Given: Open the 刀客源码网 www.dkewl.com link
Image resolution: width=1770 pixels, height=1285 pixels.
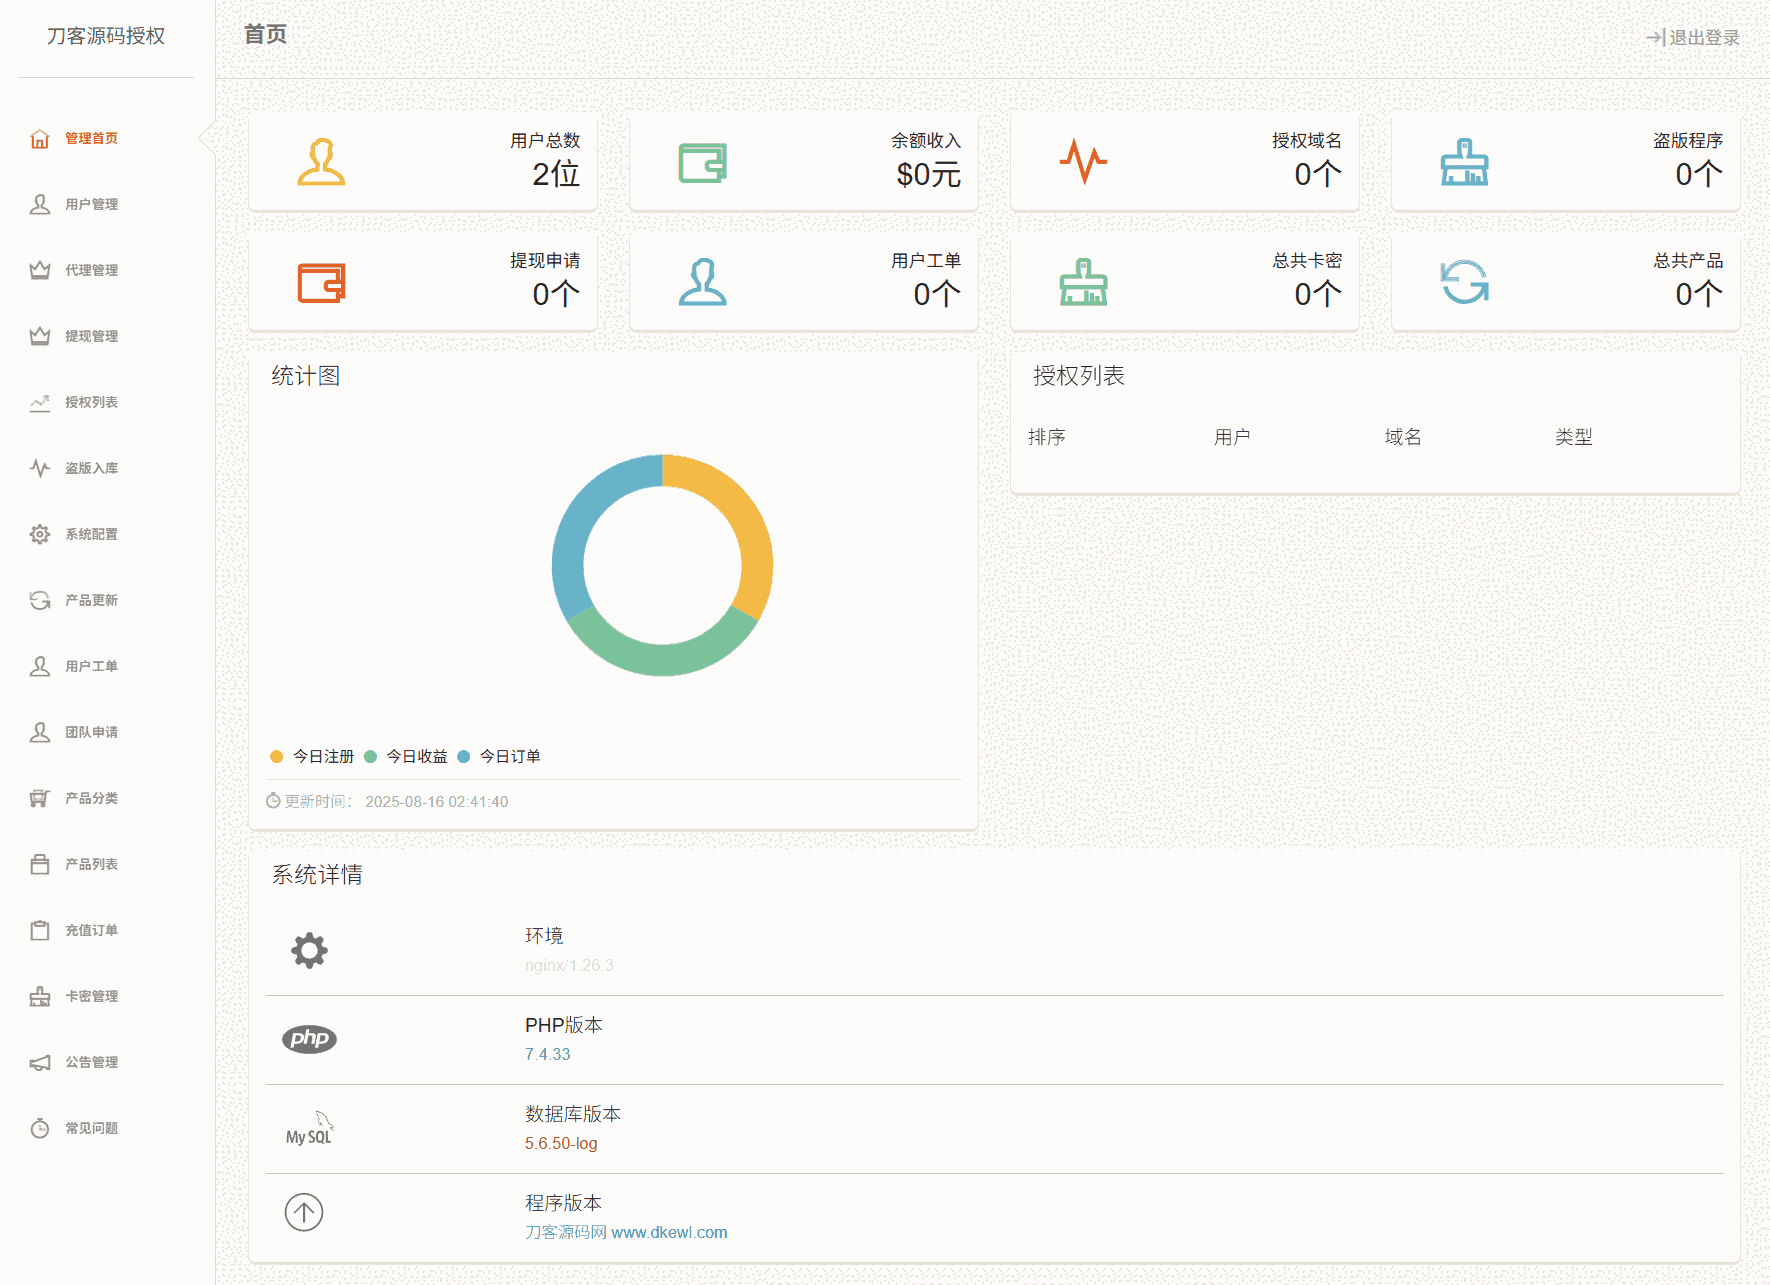Looking at the screenshot, I should (626, 1232).
